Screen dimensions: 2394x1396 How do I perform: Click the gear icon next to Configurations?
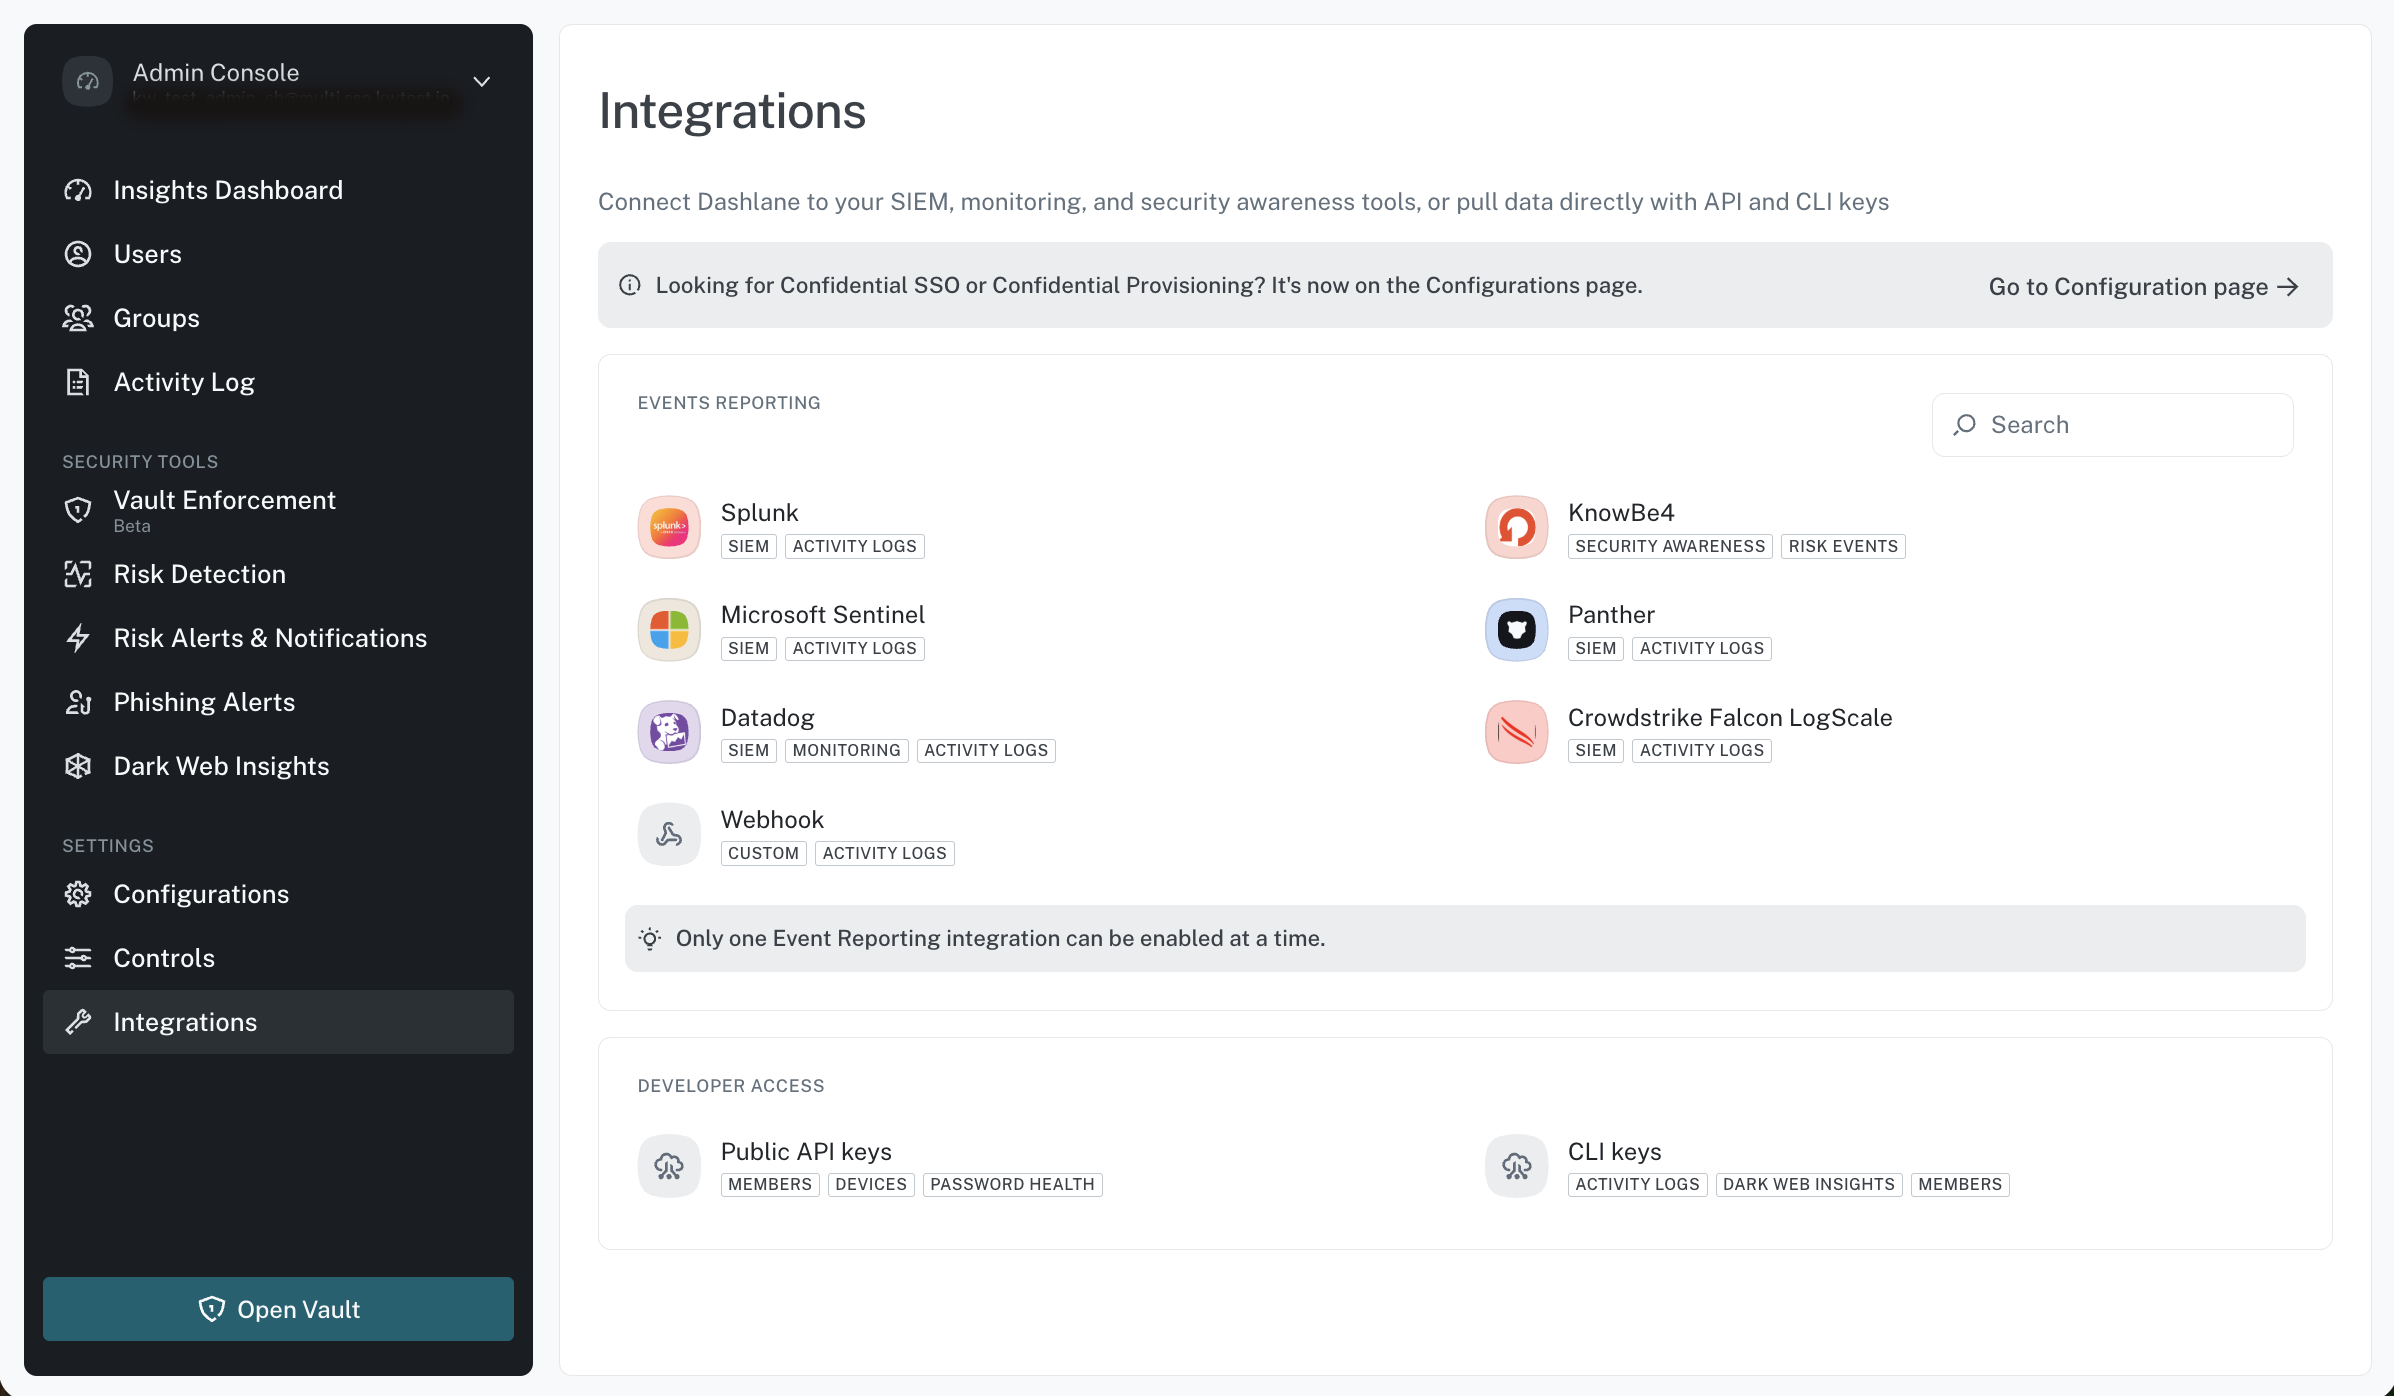pyautogui.click(x=78, y=894)
